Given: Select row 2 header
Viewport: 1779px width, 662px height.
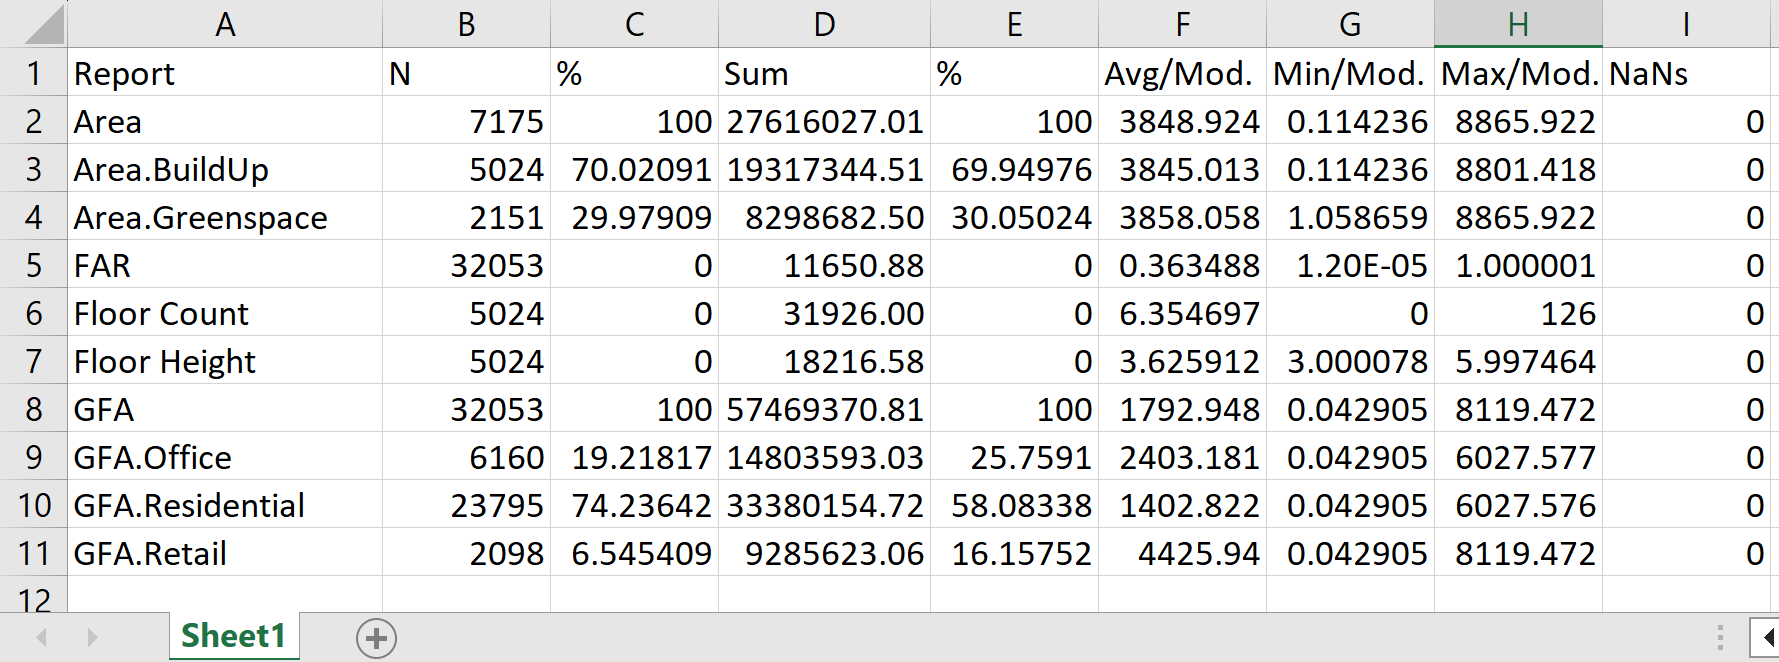Looking at the screenshot, I should pos(33,121).
